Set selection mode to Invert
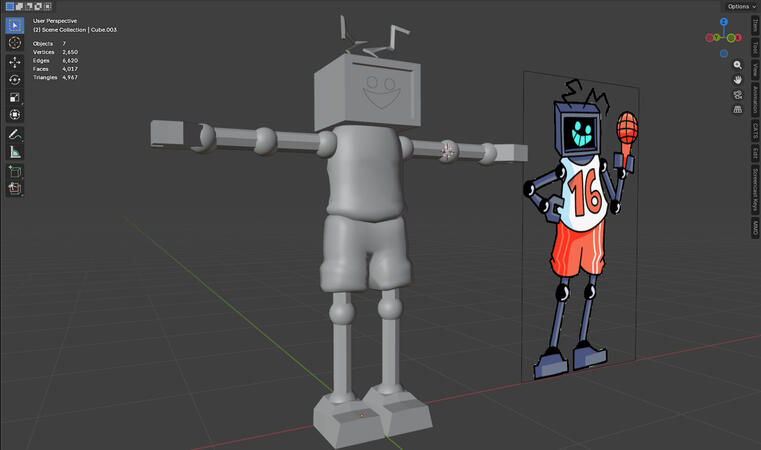Screen dimensions: 761x450 tap(38, 6)
